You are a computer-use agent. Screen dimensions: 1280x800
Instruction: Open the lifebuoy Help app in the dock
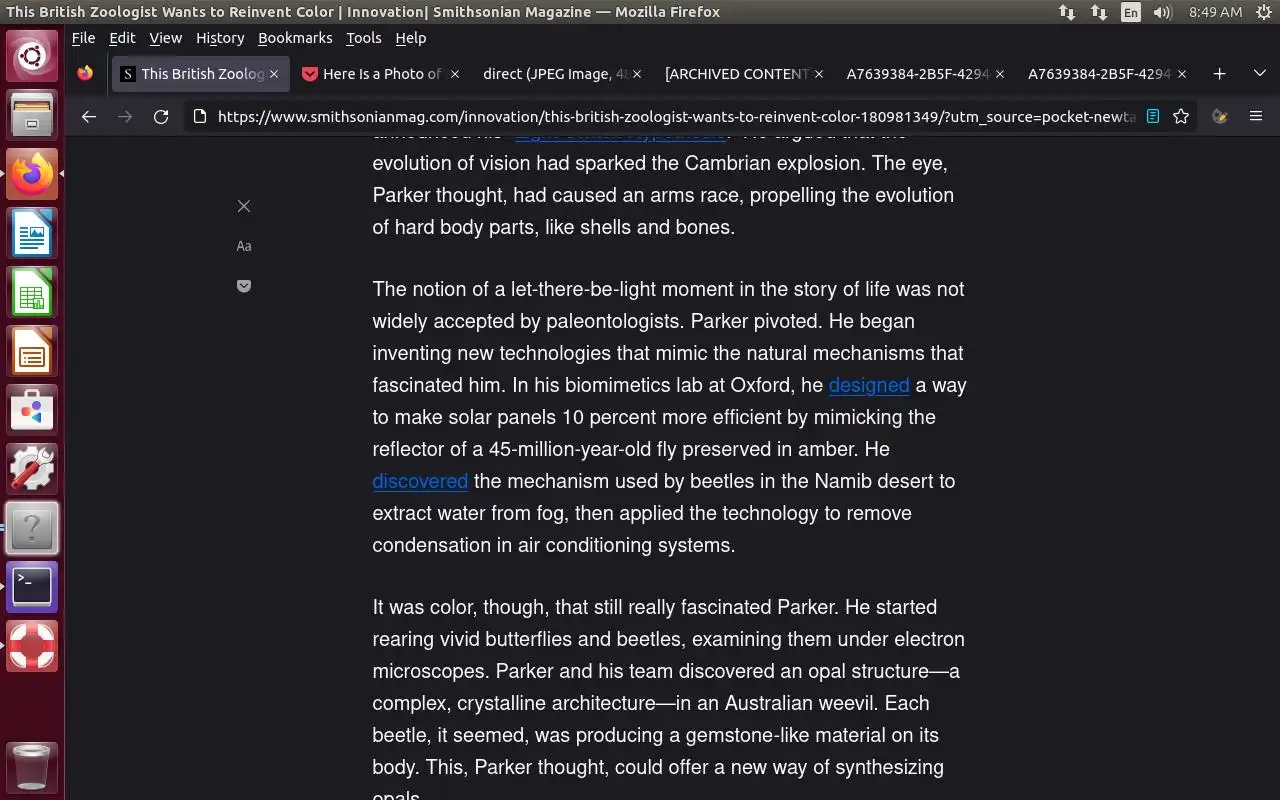(32, 646)
